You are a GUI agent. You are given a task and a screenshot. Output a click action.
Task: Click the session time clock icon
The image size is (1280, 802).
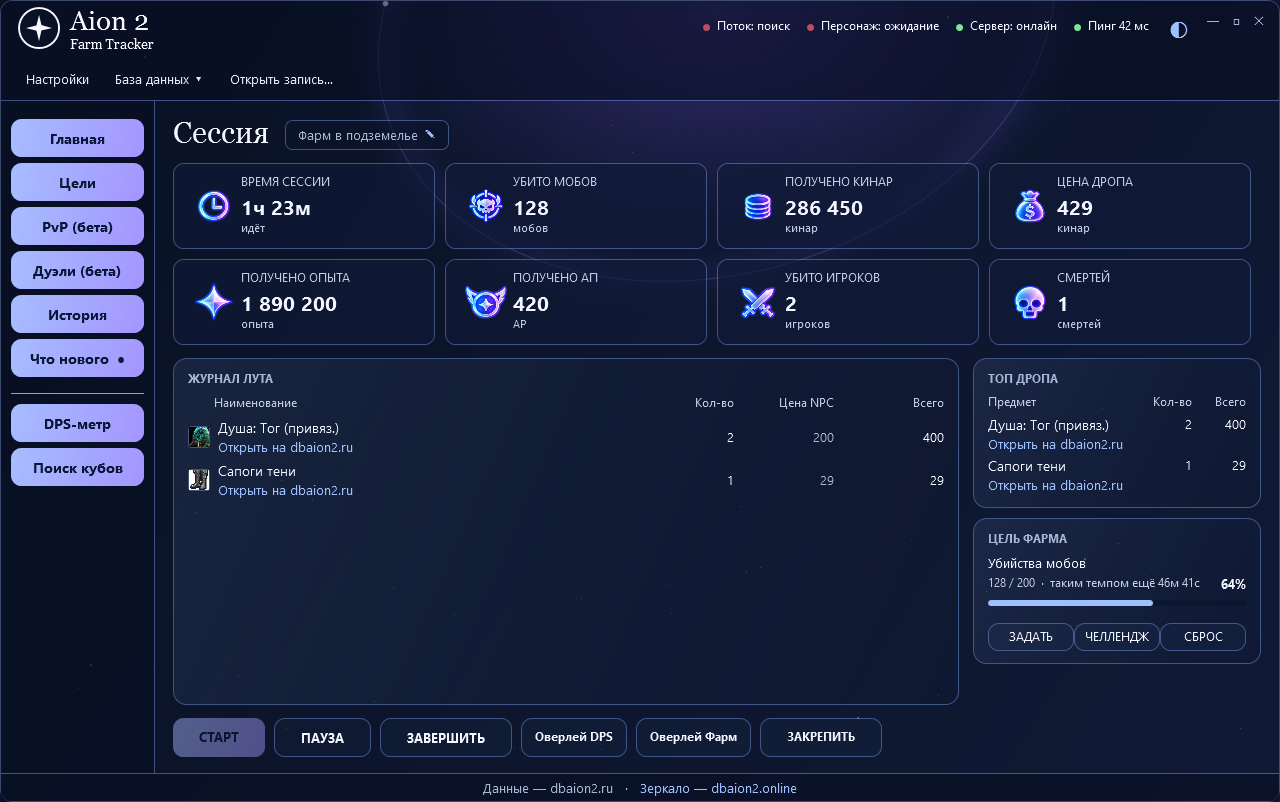[213, 206]
